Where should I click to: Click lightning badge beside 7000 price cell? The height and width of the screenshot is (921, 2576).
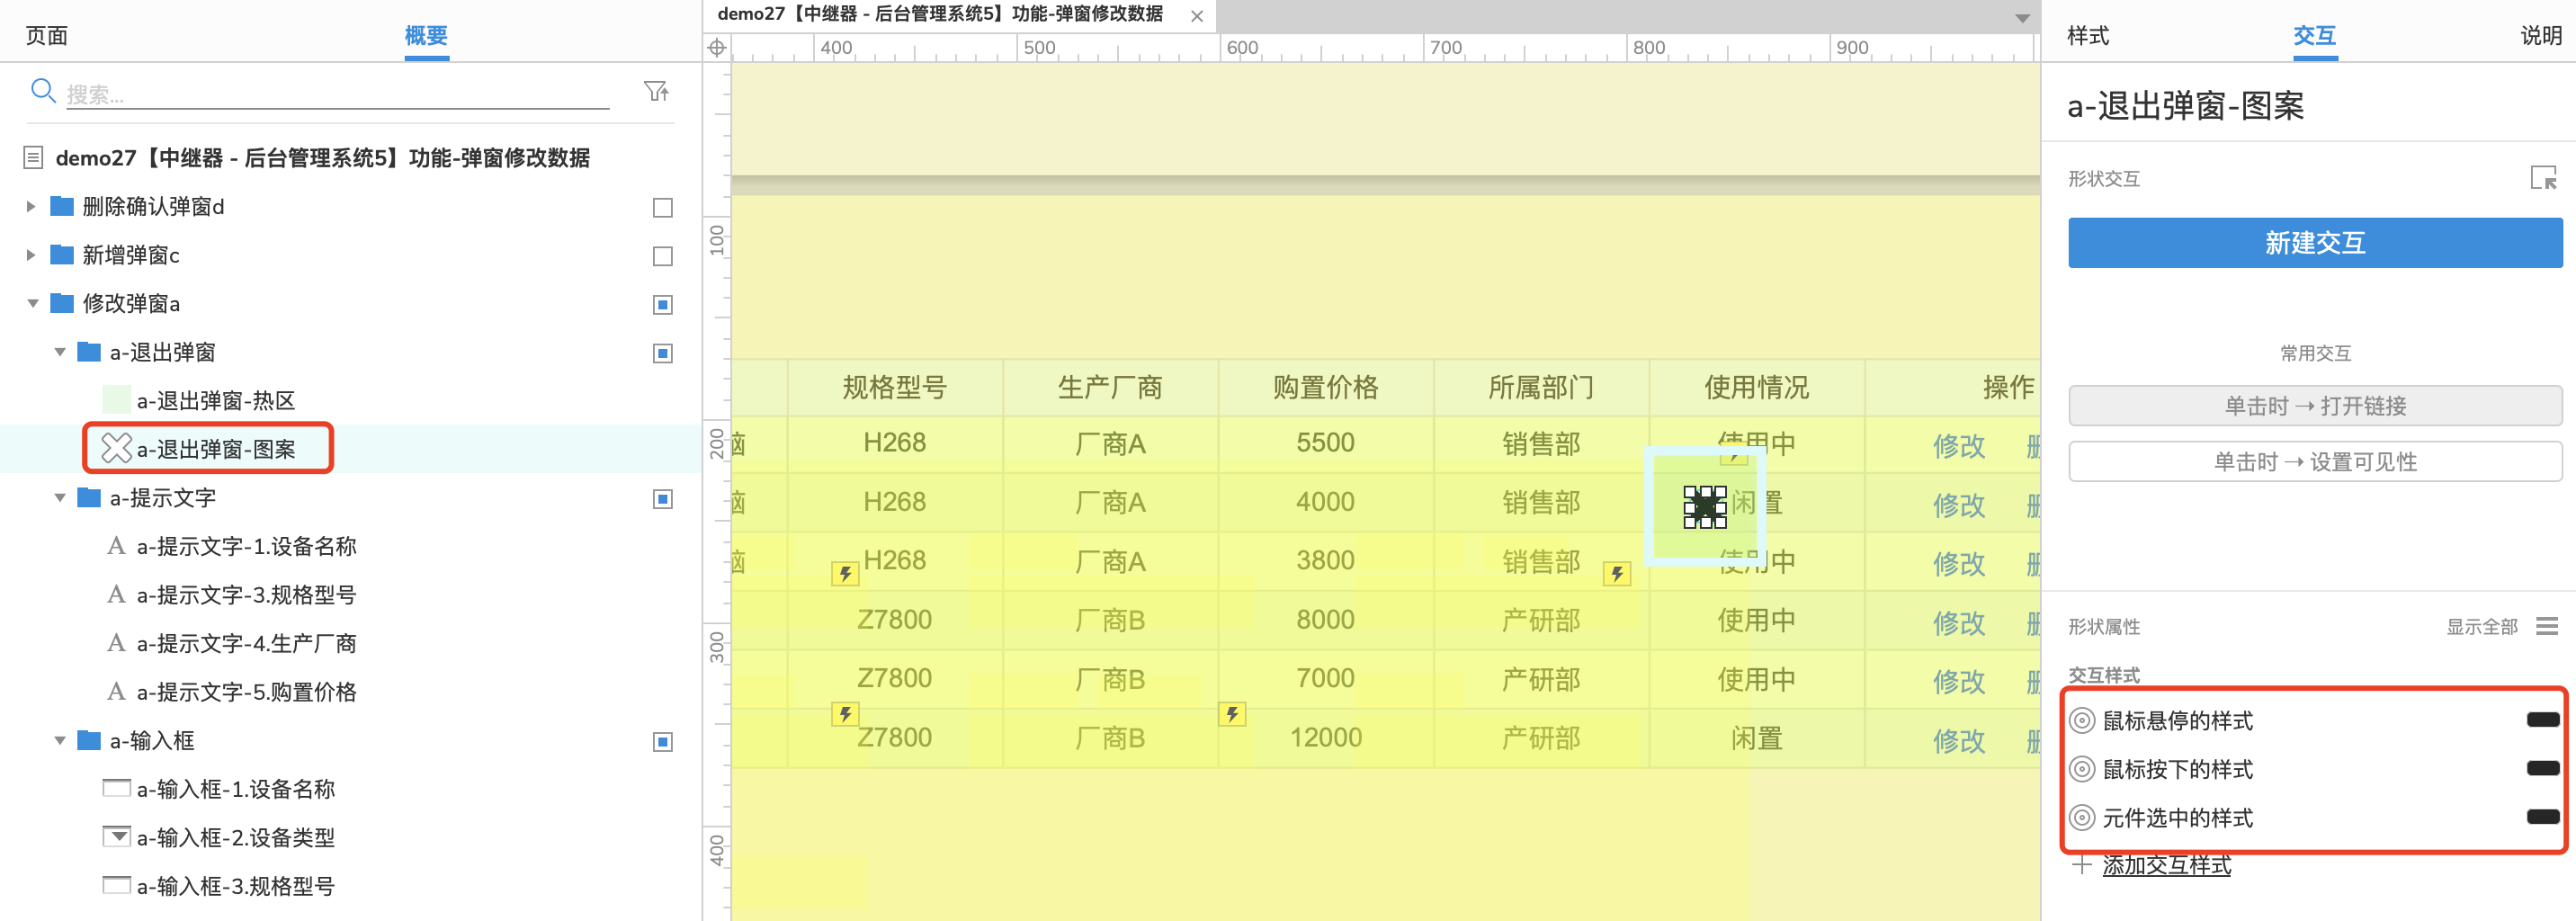pos(1232,714)
